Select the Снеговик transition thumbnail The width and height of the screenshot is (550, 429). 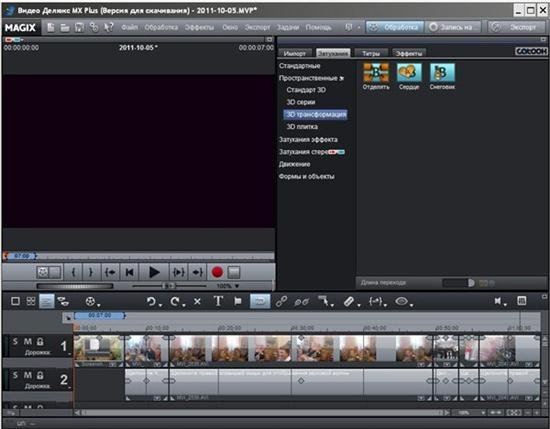[x=442, y=76]
